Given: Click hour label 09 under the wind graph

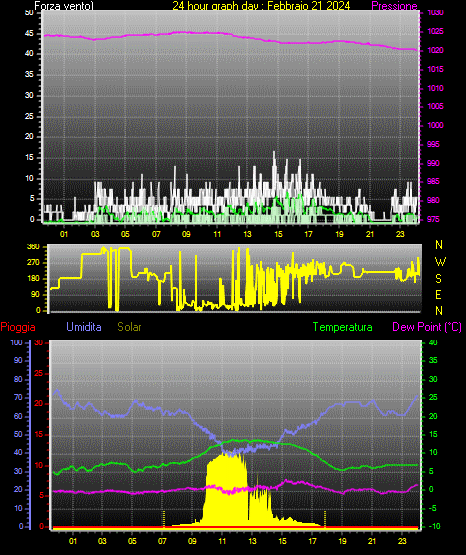Looking at the screenshot, I should click(186, 234).
